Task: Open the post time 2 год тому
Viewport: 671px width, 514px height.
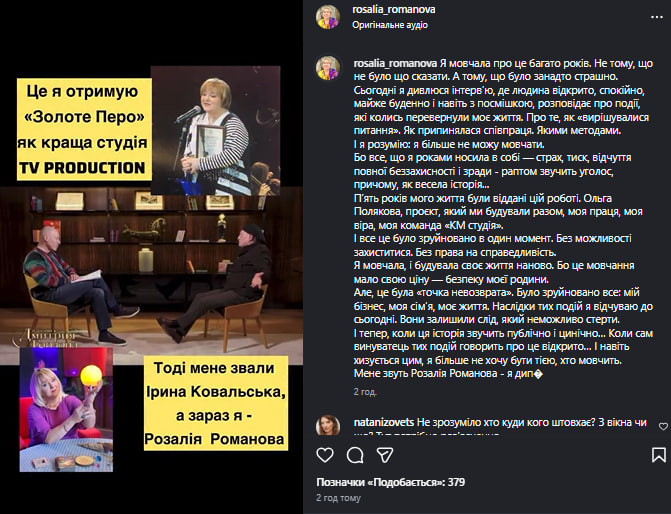Action: click(x=338, y=498)
